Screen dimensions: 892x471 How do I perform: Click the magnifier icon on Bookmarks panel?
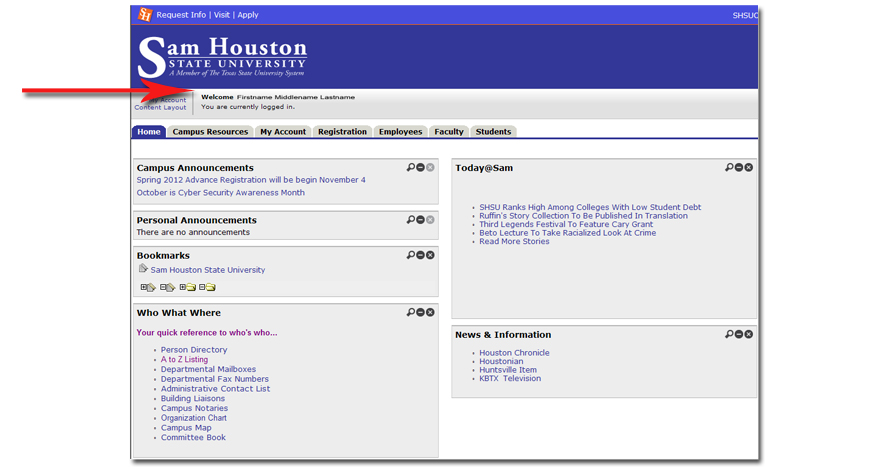point(410,255)
